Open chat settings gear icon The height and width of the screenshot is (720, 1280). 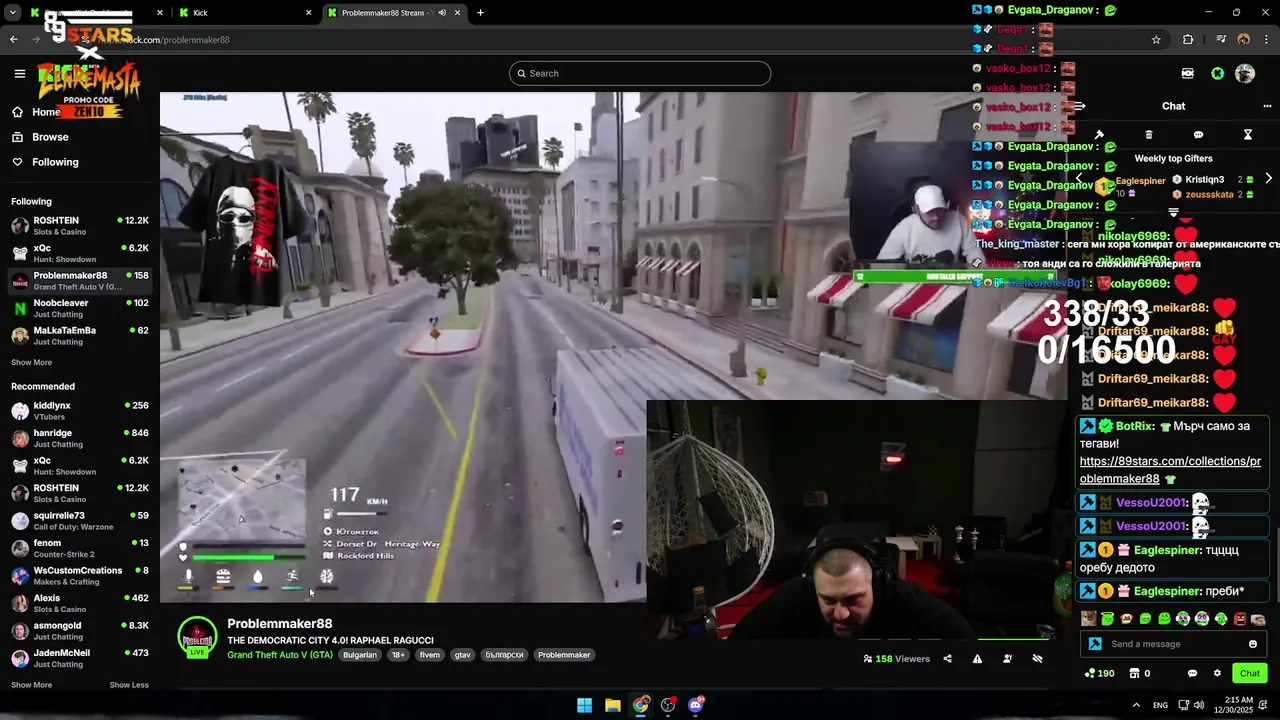(1217, 673)
